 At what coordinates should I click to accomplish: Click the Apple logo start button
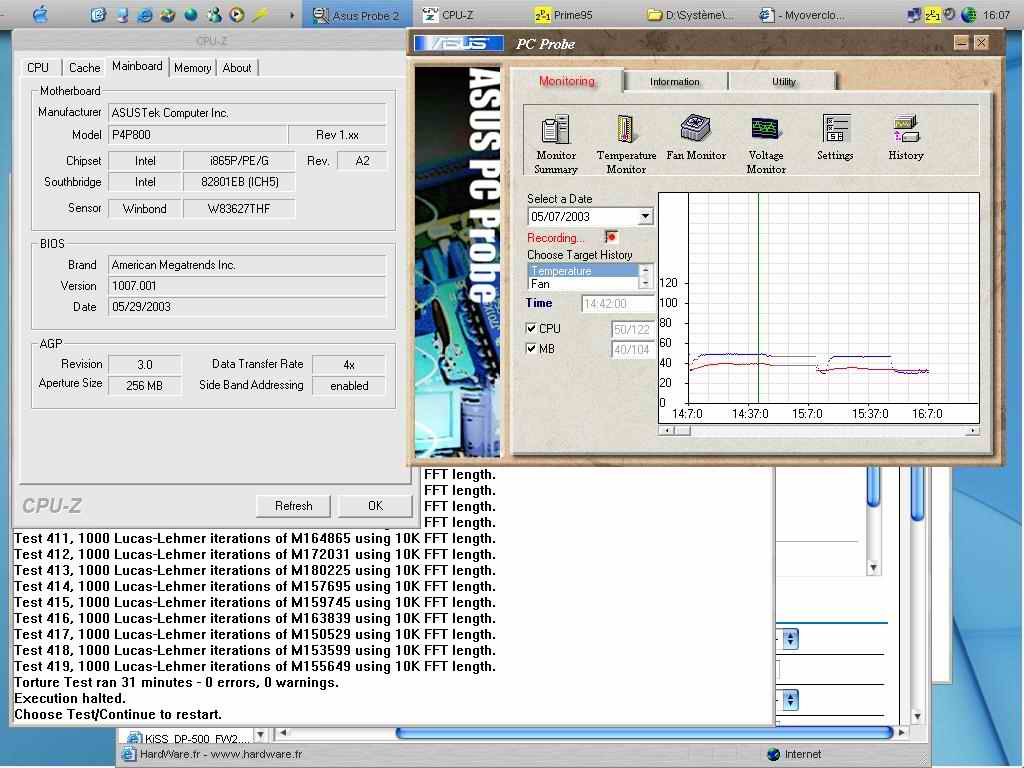click(x=40, y=14)
